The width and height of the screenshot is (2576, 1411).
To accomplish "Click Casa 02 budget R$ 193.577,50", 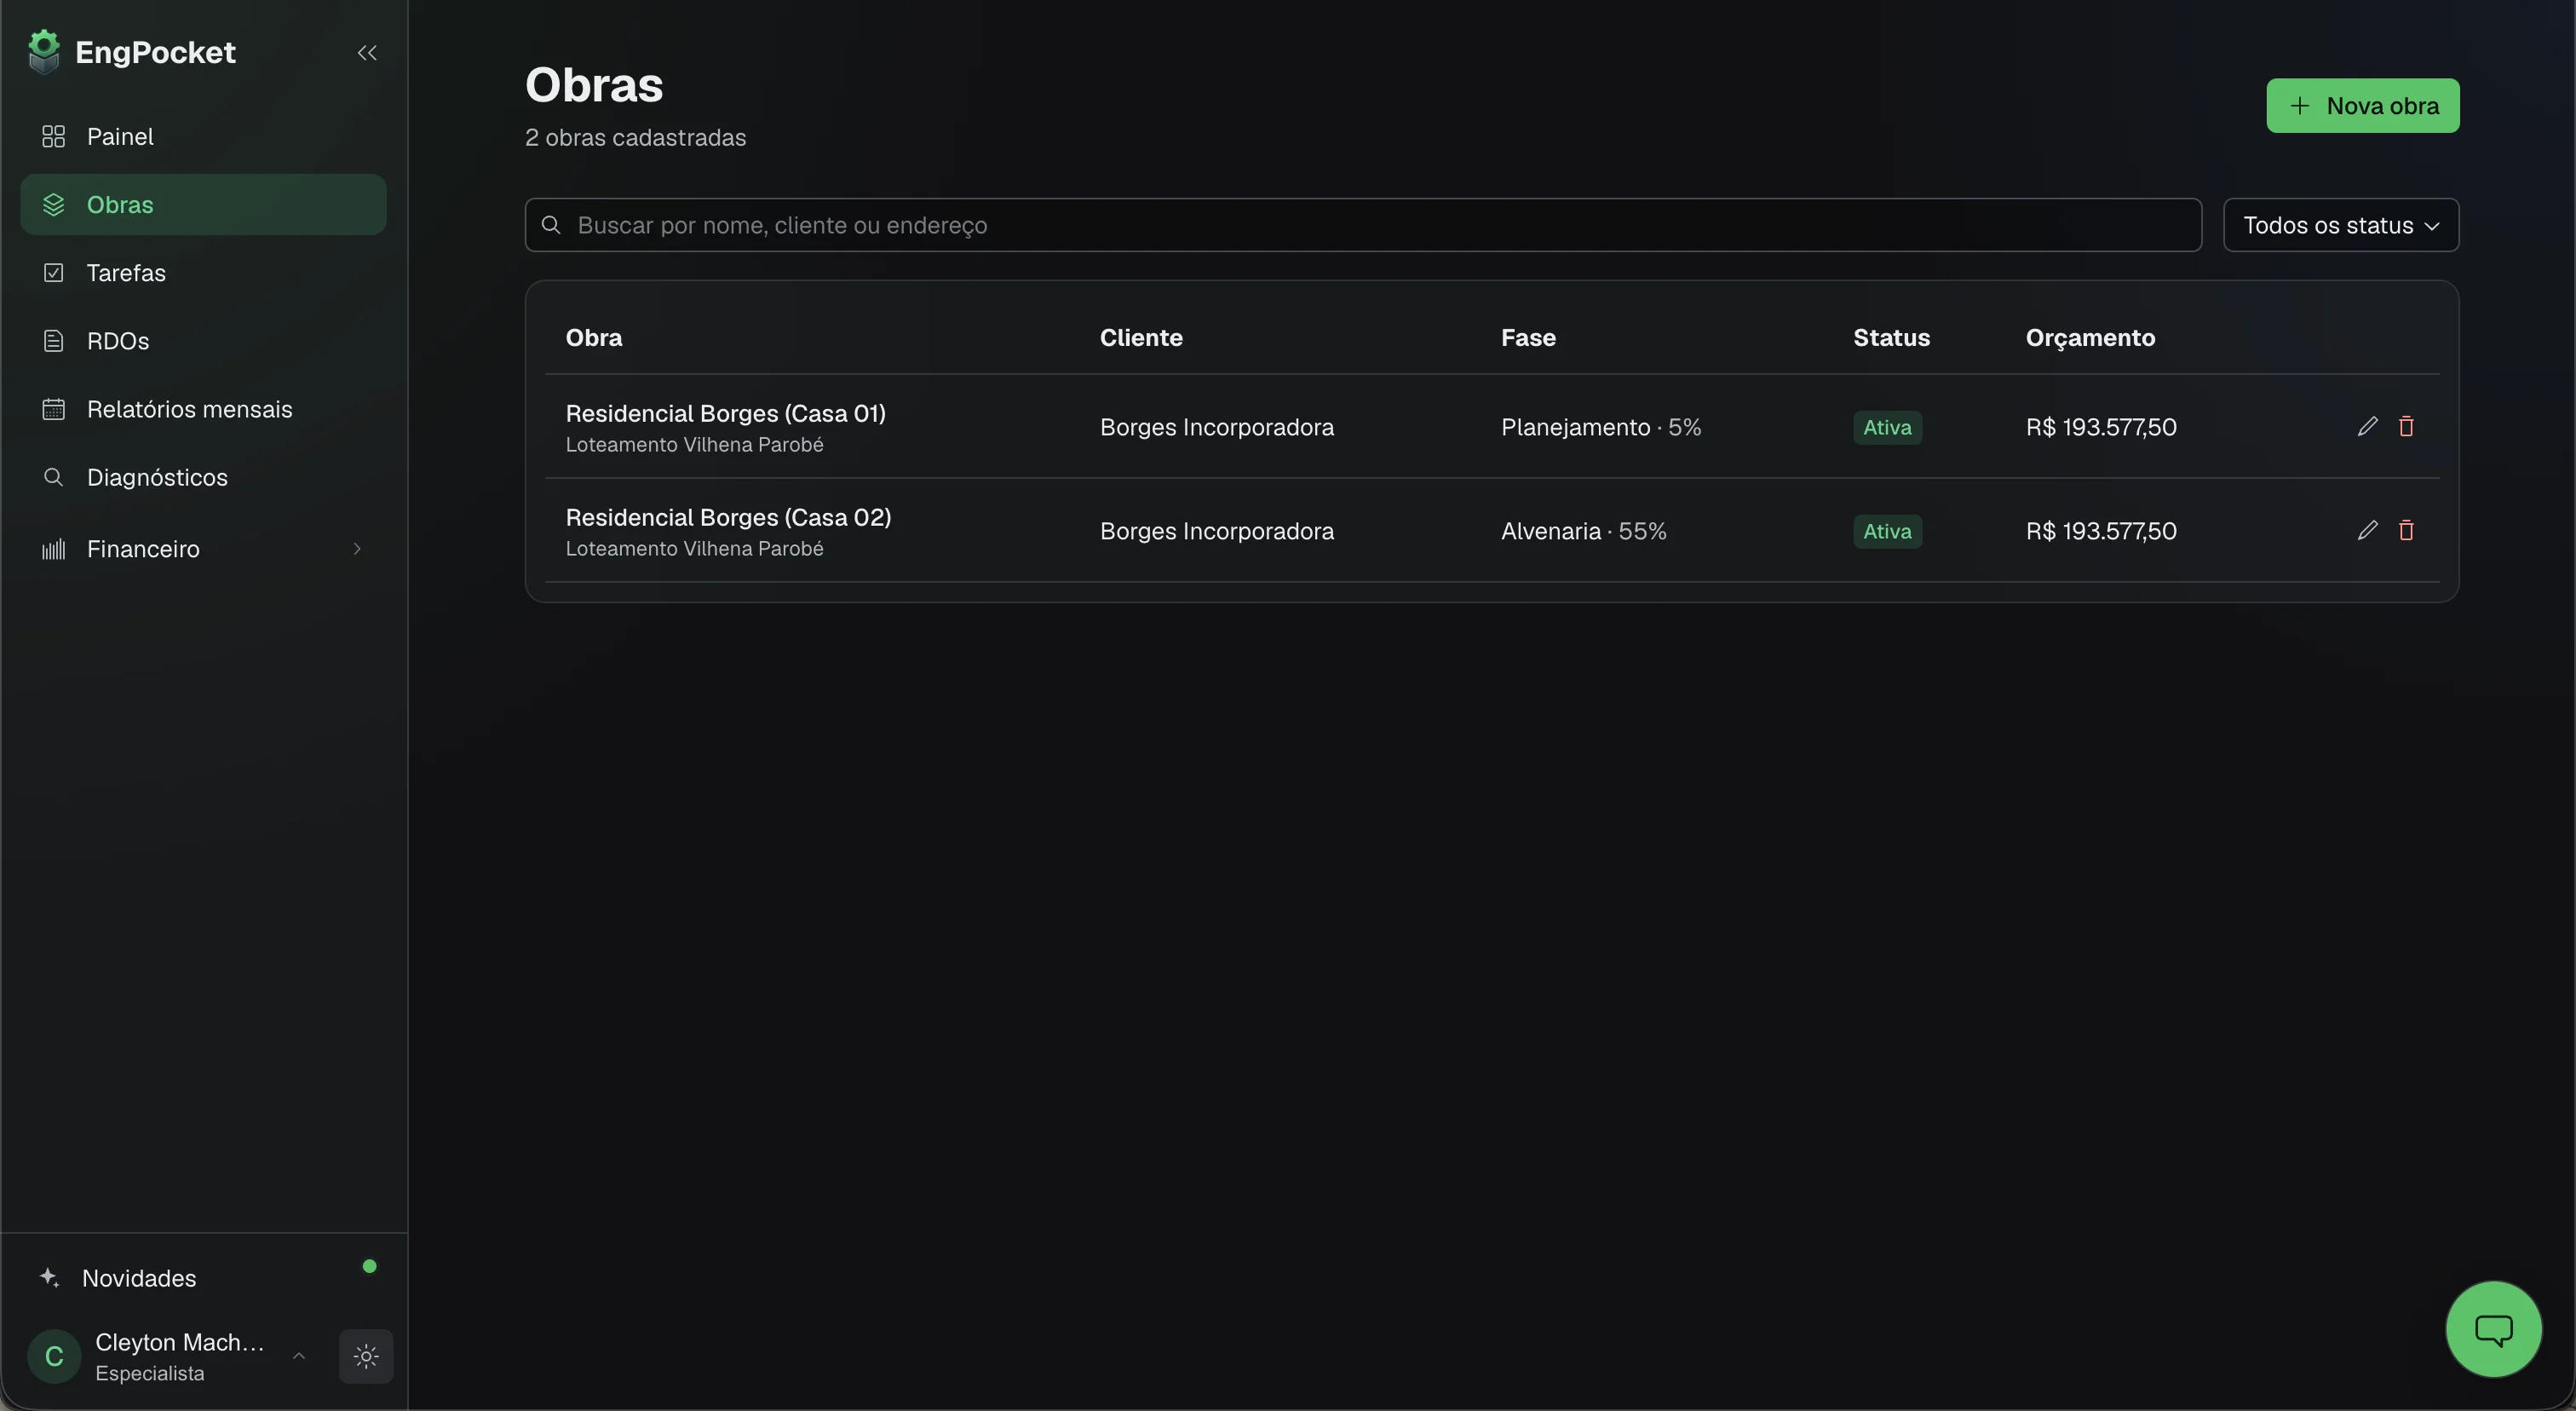I will point(2101,532).
